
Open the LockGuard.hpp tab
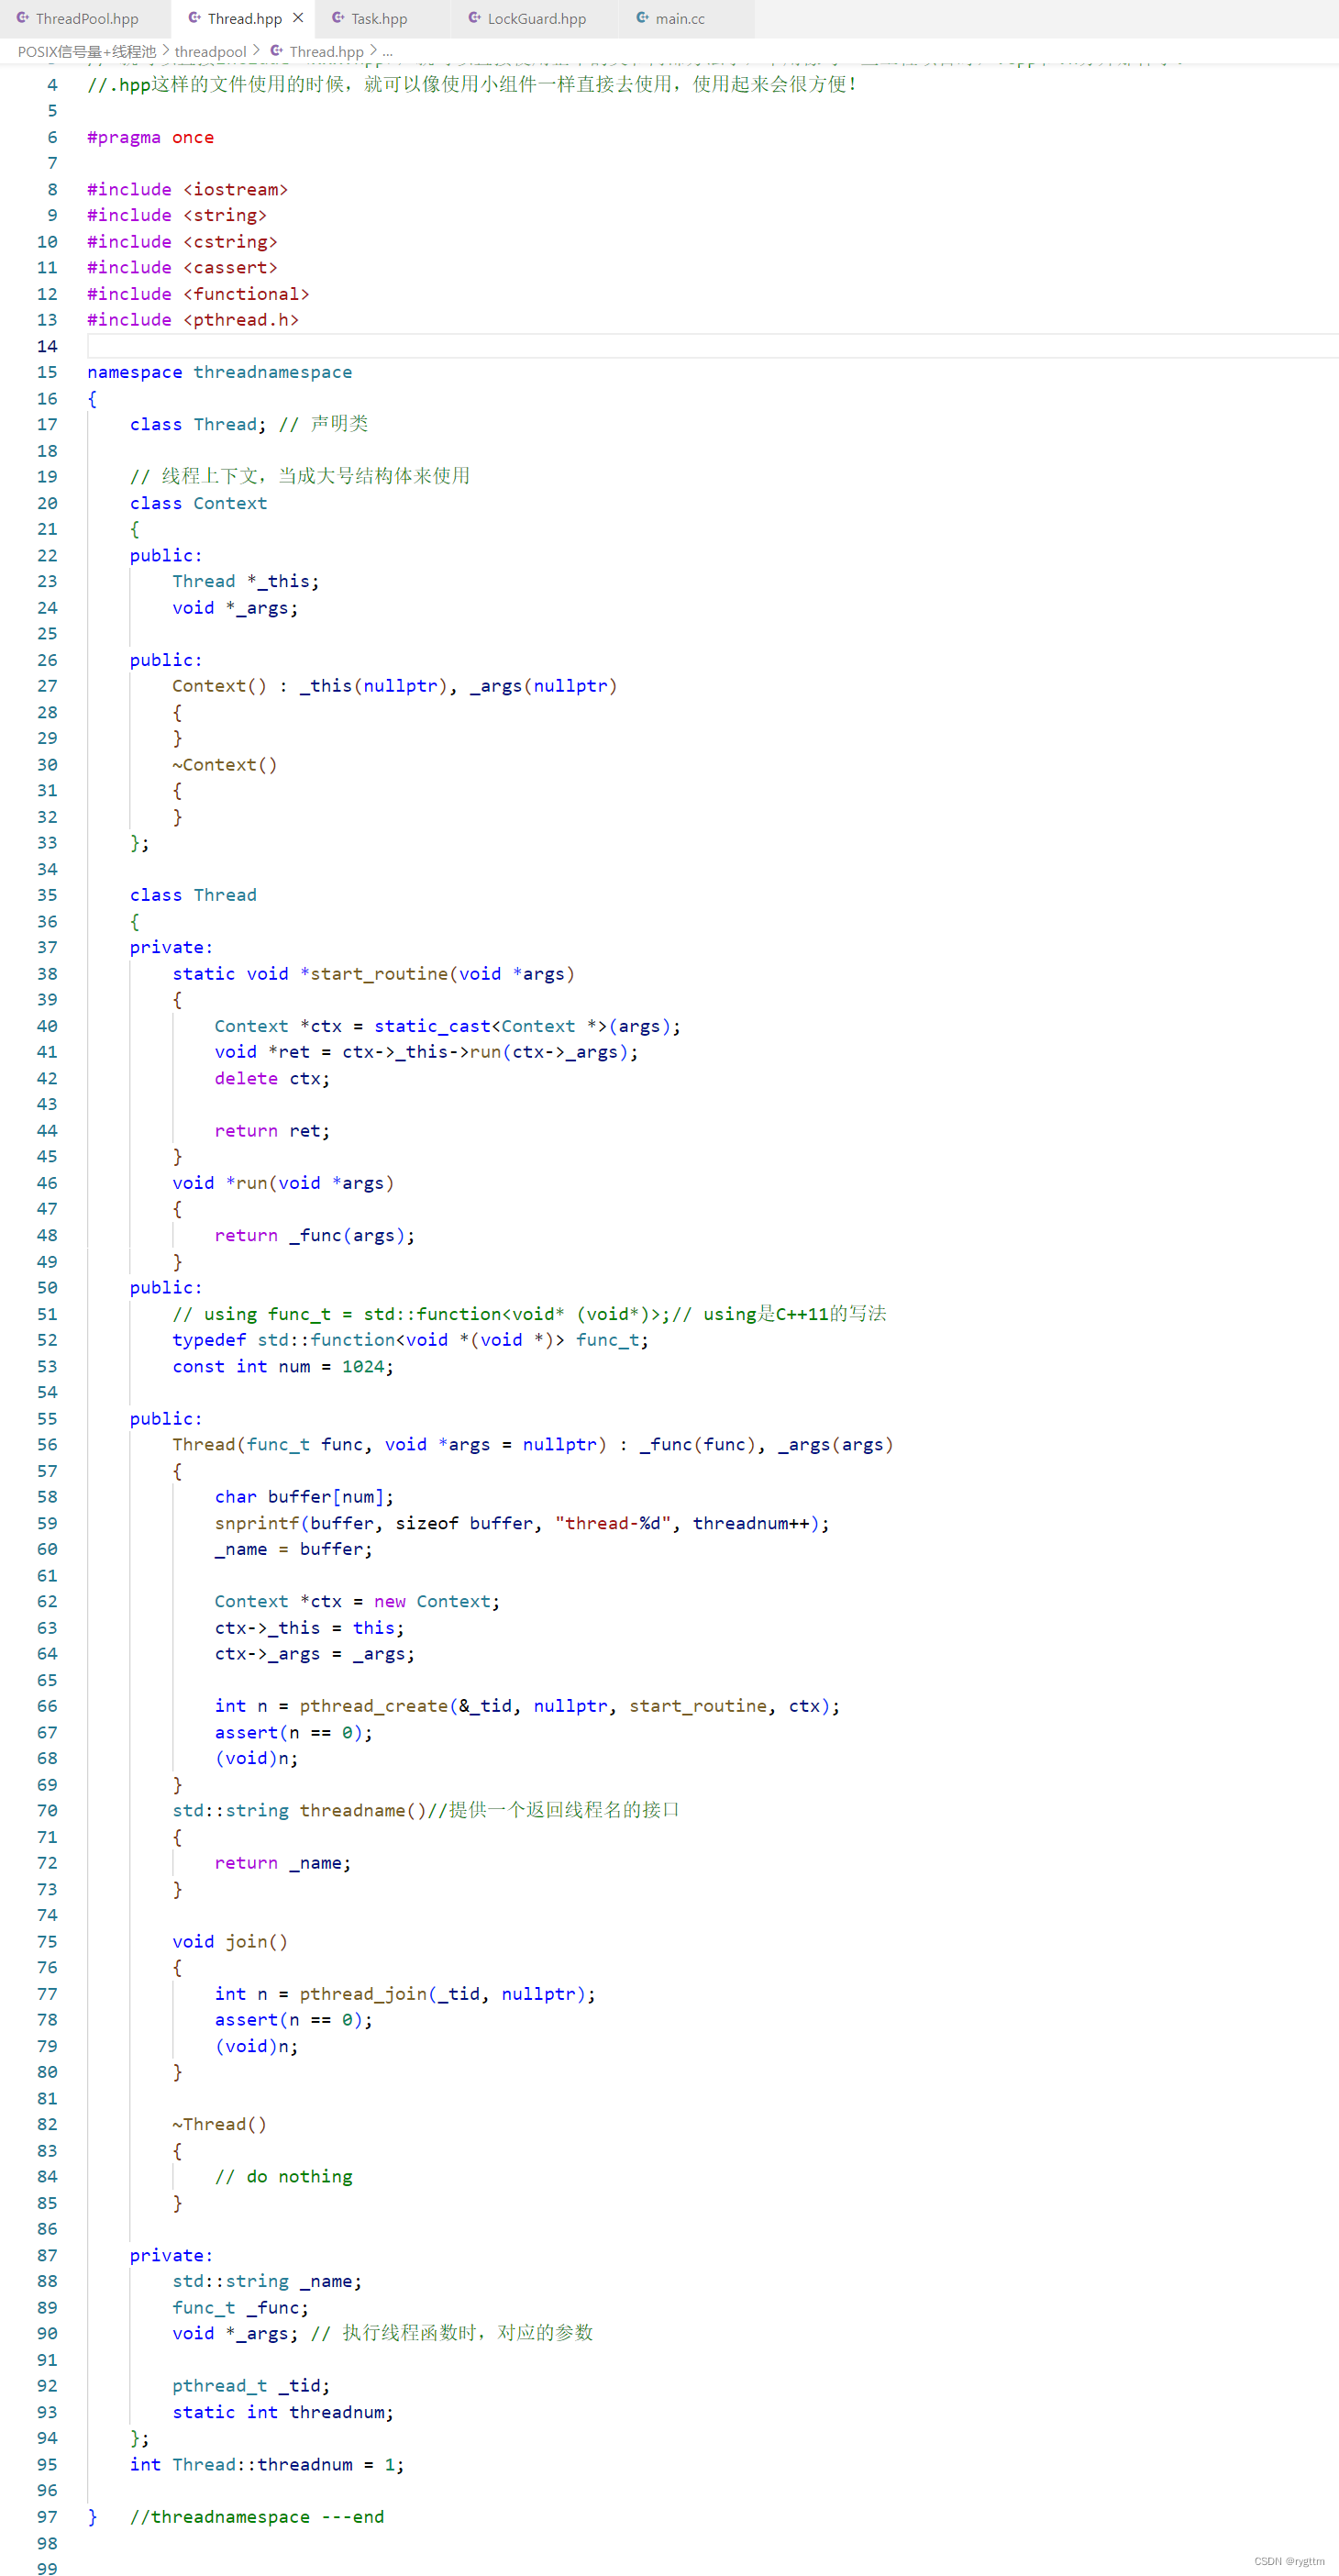tap(536, 18)
